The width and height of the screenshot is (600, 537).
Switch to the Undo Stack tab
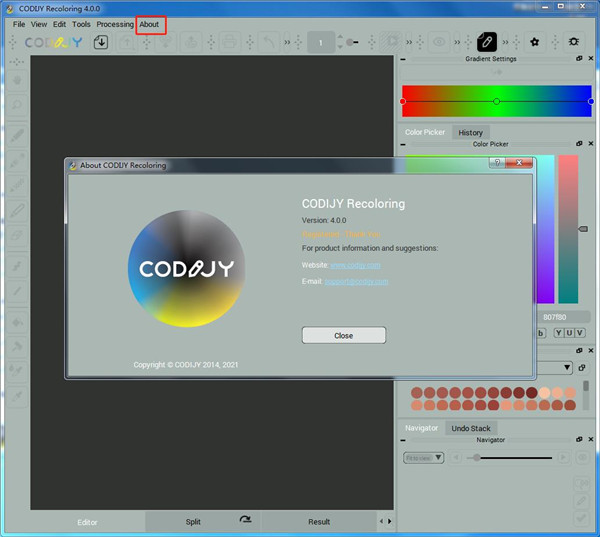[470, 428]
